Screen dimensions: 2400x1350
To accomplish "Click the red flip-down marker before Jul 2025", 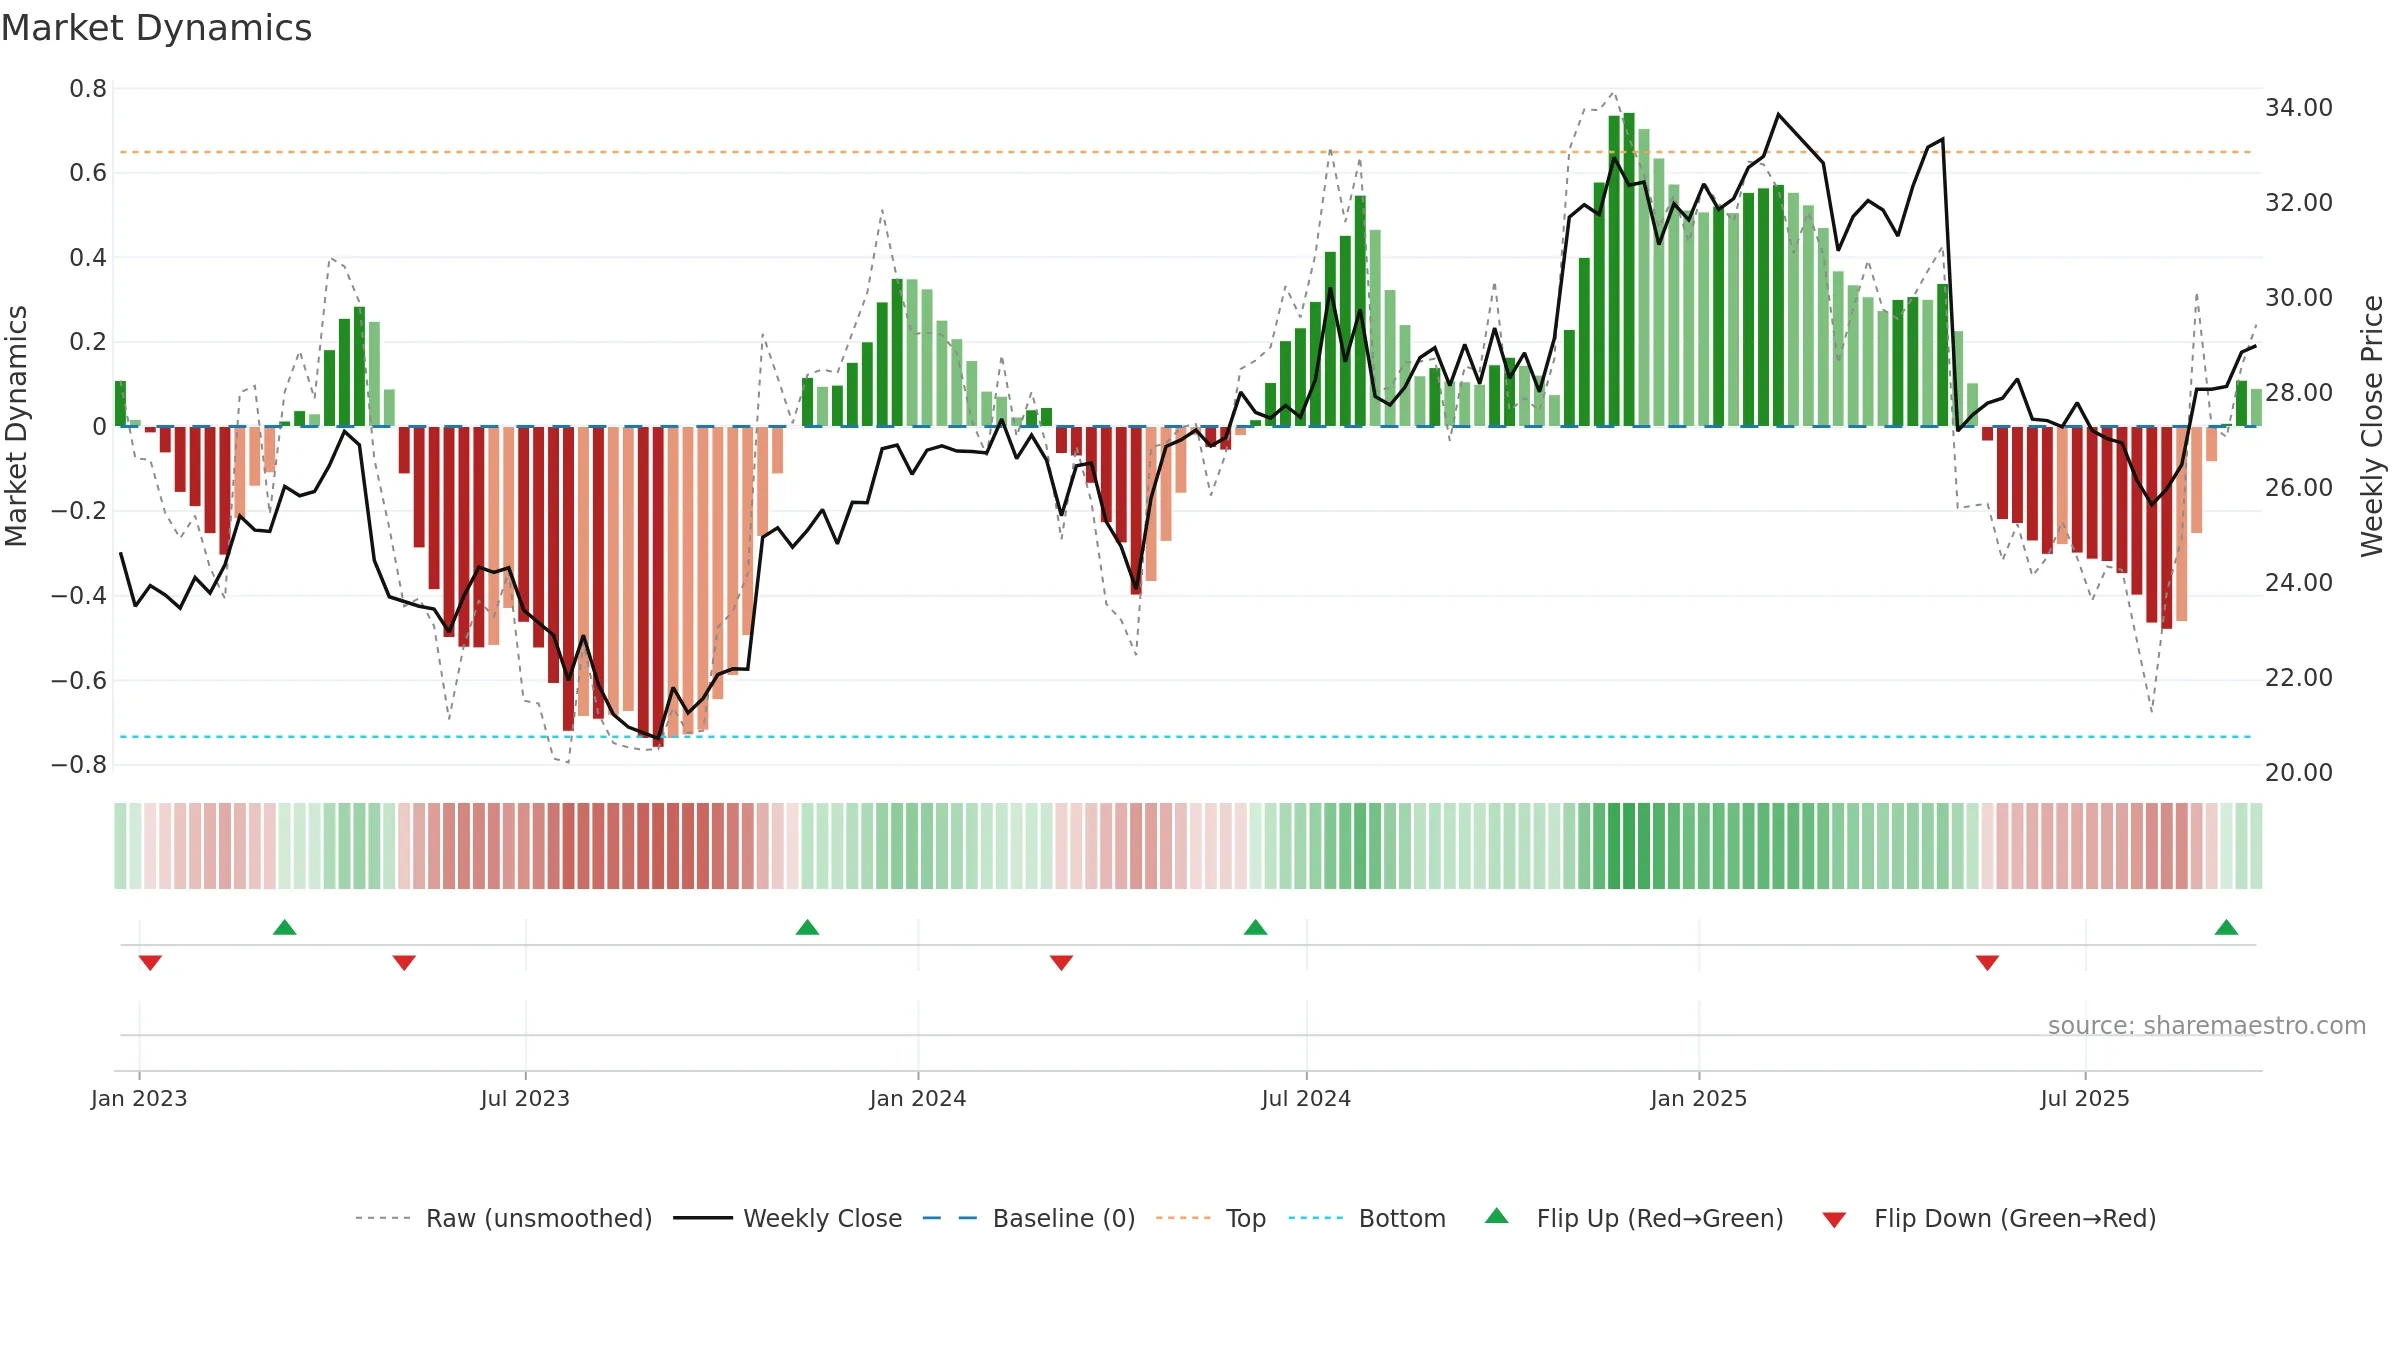I will 1988,962.
